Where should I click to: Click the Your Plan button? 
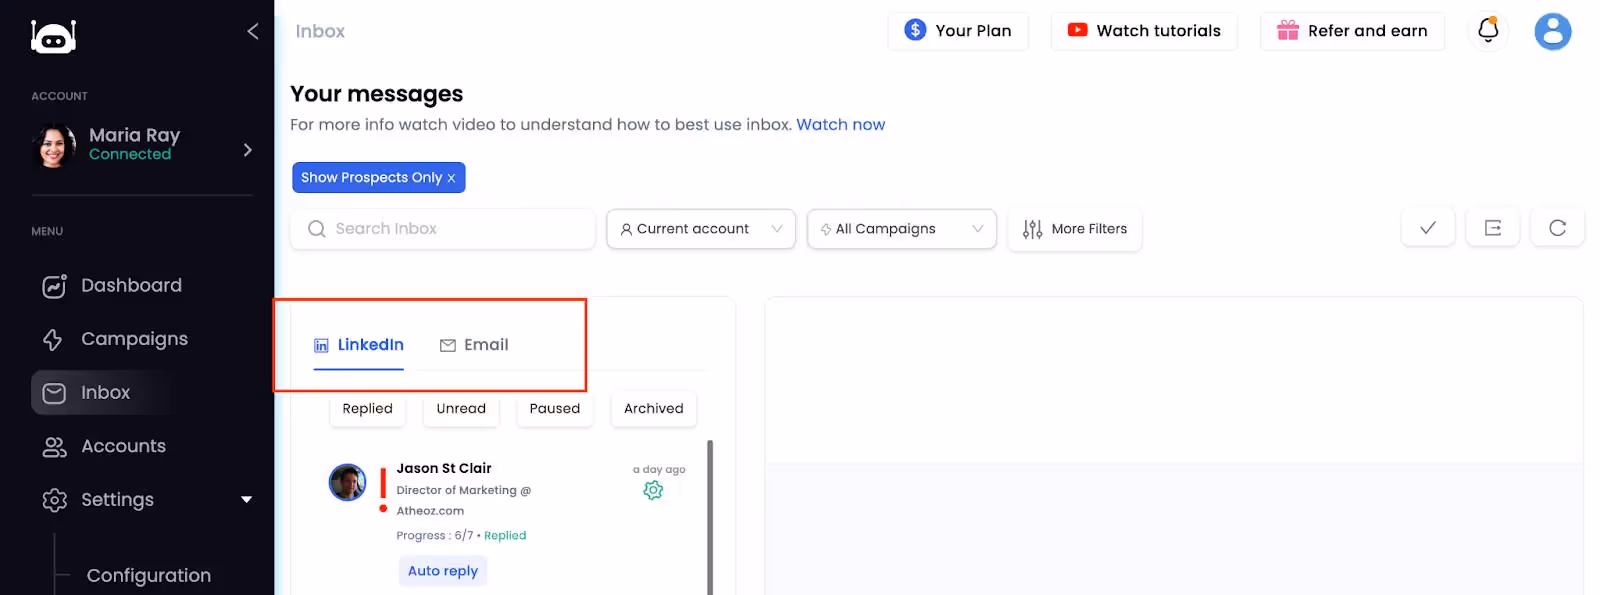tap(958, 31)
